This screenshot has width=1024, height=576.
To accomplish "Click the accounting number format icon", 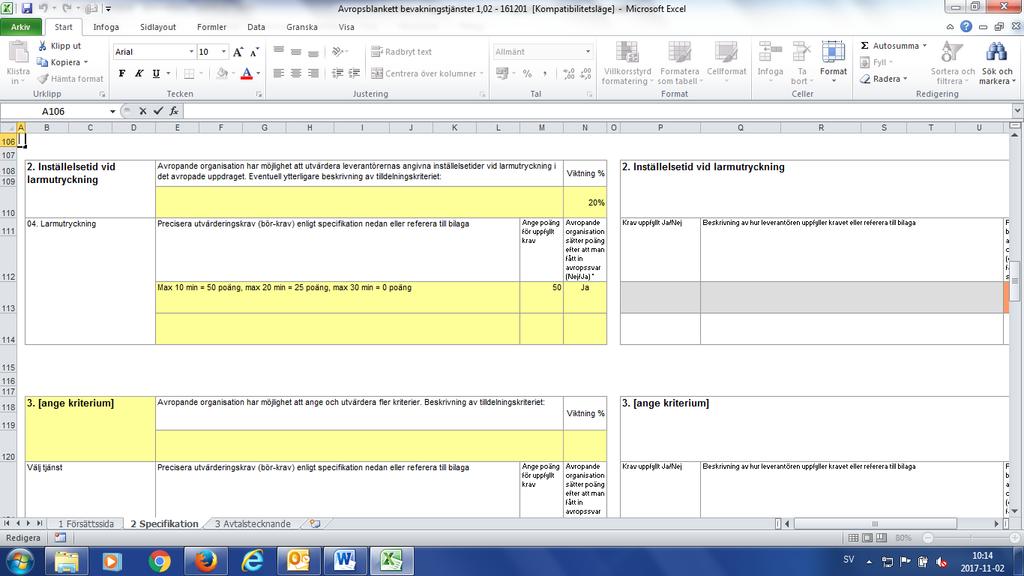I will [x=502, y=73].
